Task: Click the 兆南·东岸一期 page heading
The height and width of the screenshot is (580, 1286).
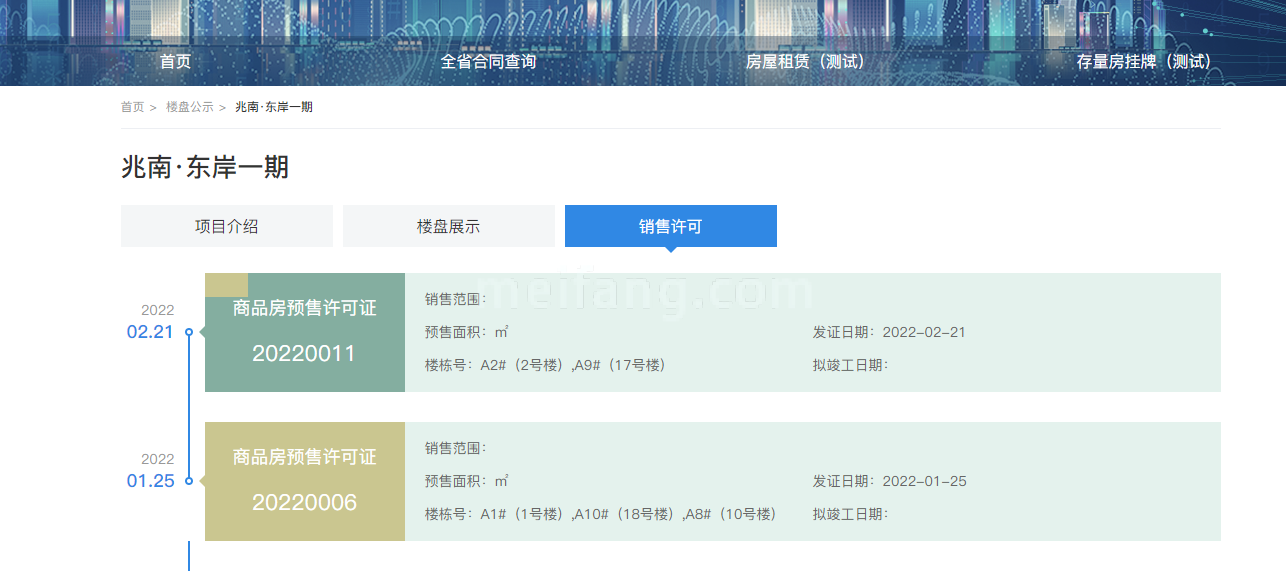Action: point(205,167)
